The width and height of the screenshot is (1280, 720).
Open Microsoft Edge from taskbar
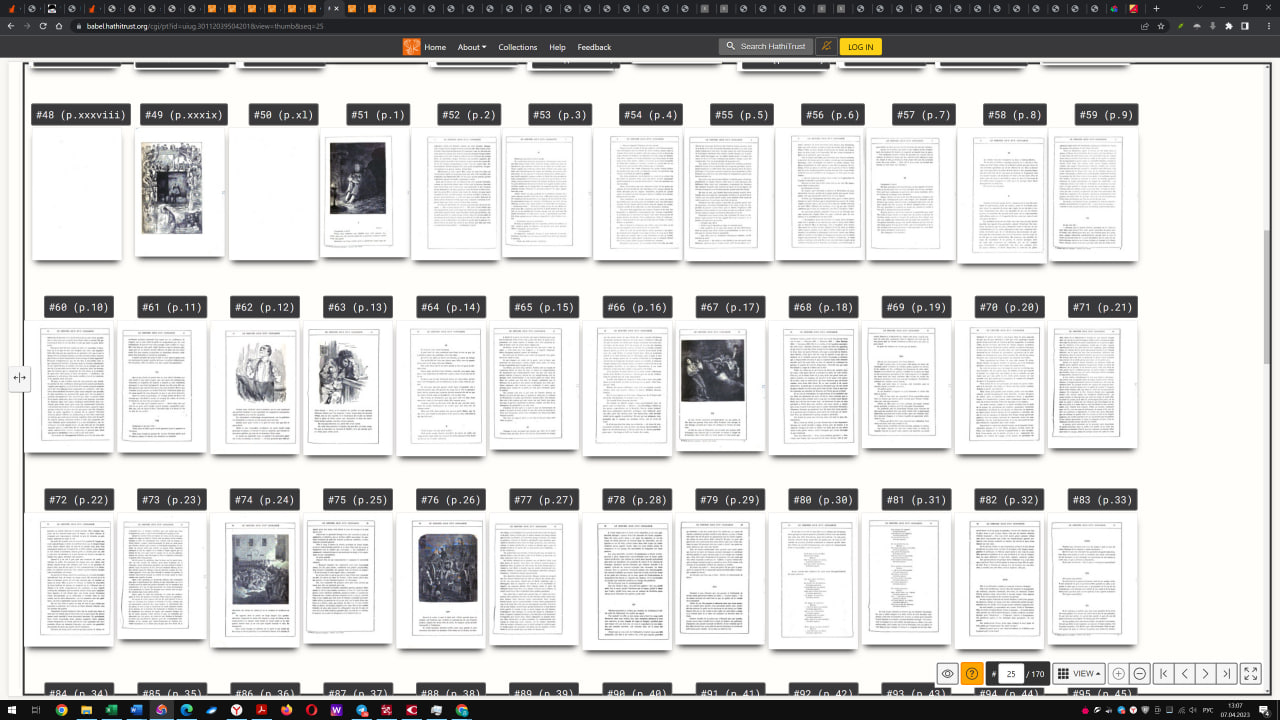click(186, 710)
